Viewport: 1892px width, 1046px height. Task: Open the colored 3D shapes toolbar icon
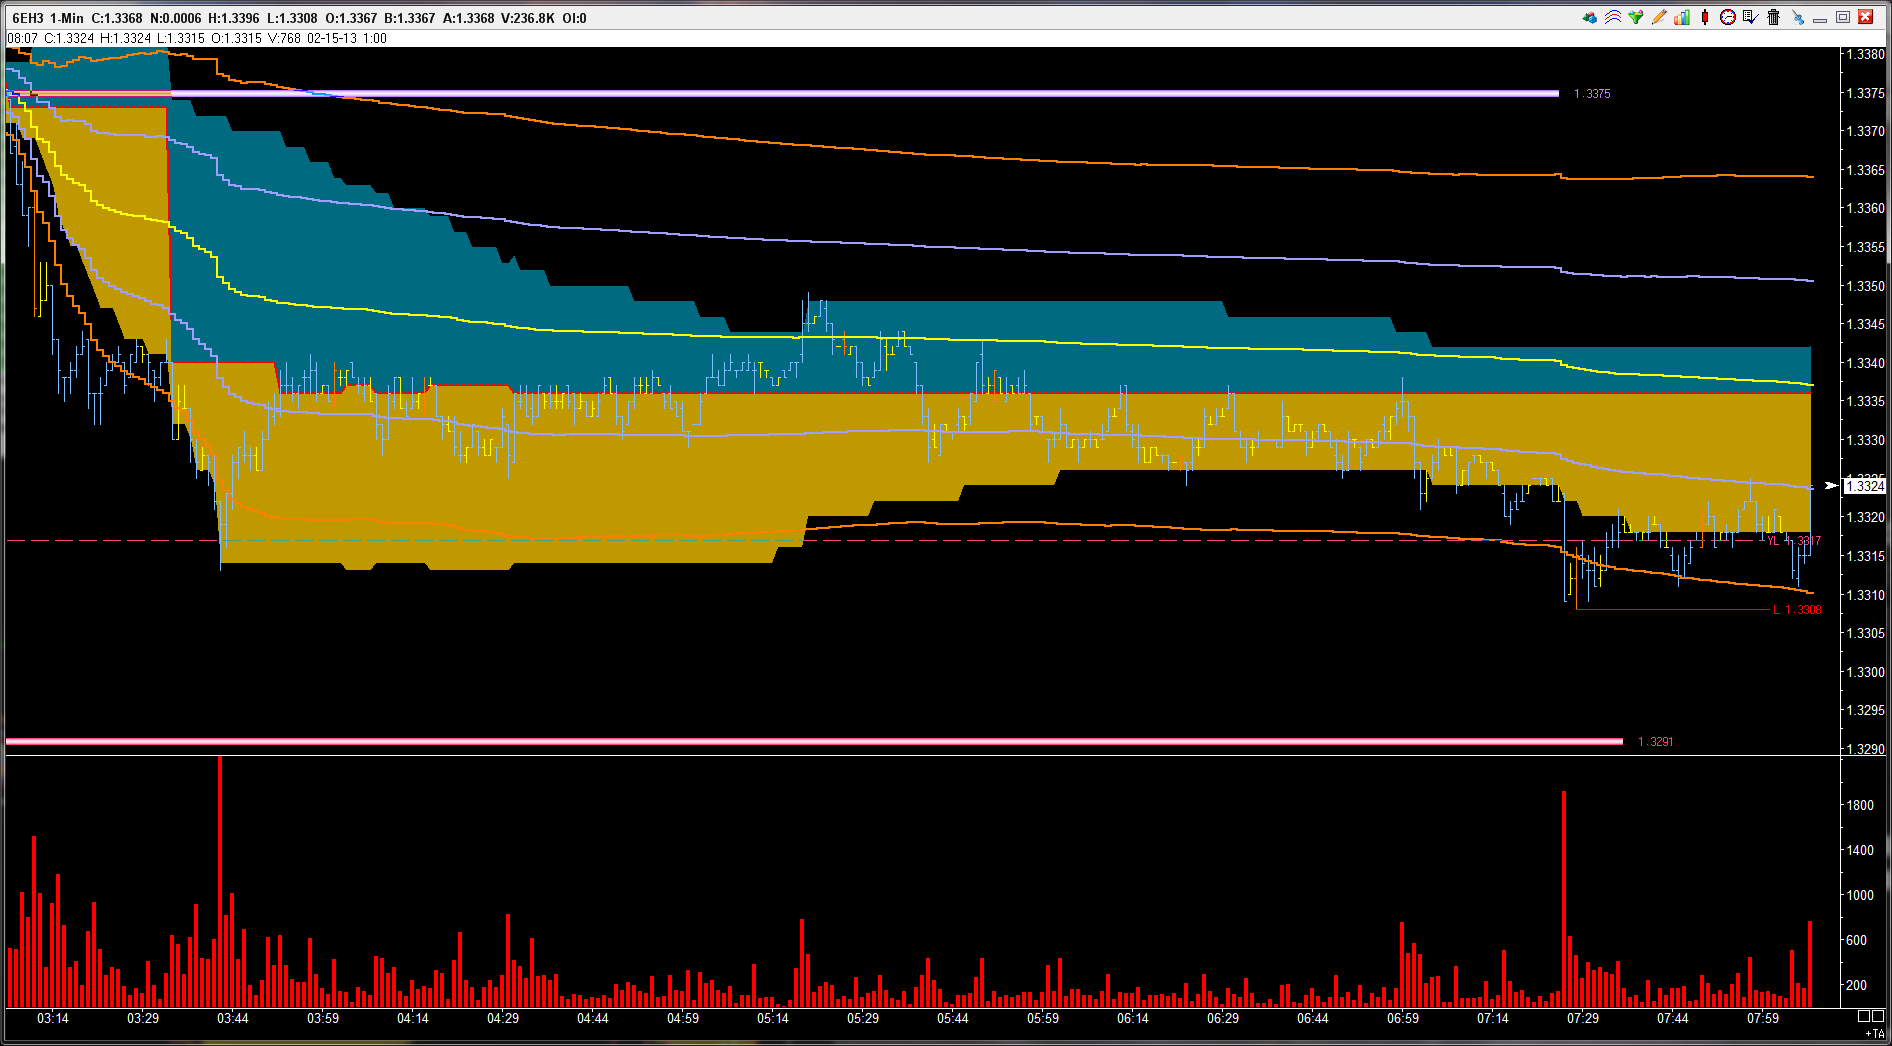tap(1590, 18)
